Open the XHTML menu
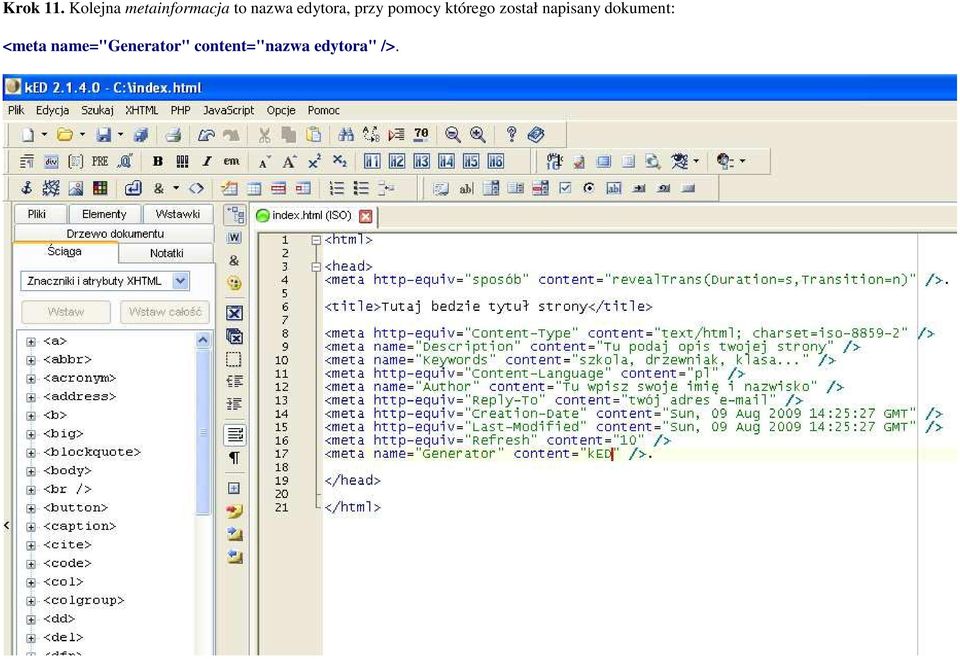 pos(141,110)
